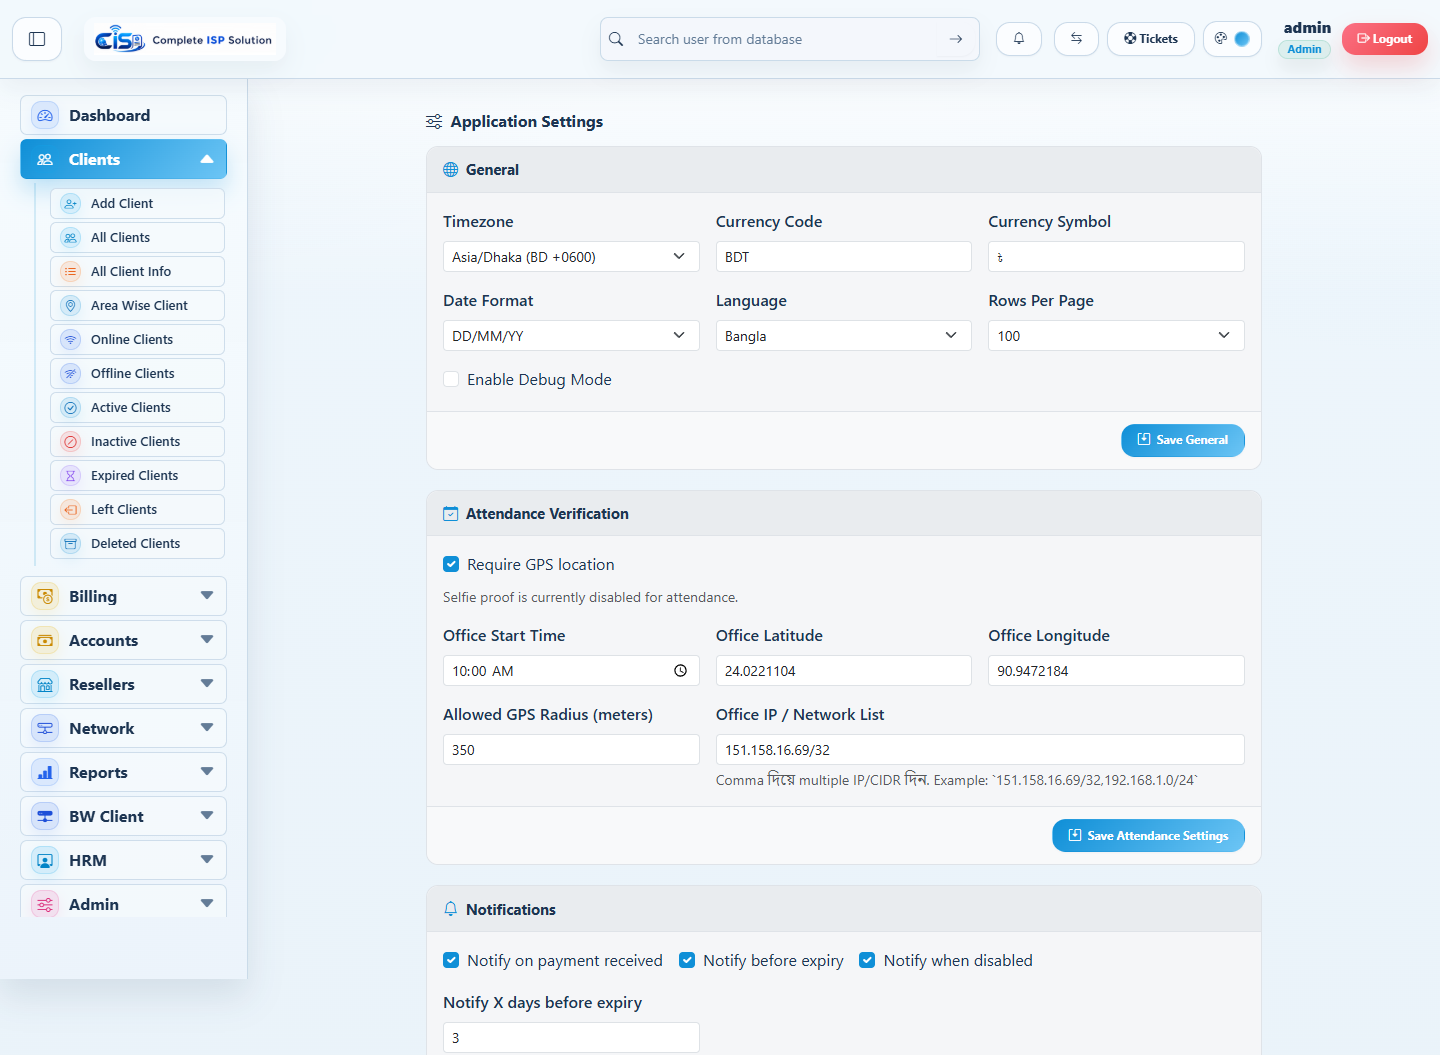Click the Dashboard gauge icon
1440x1055 pixels.
[45, 116]
